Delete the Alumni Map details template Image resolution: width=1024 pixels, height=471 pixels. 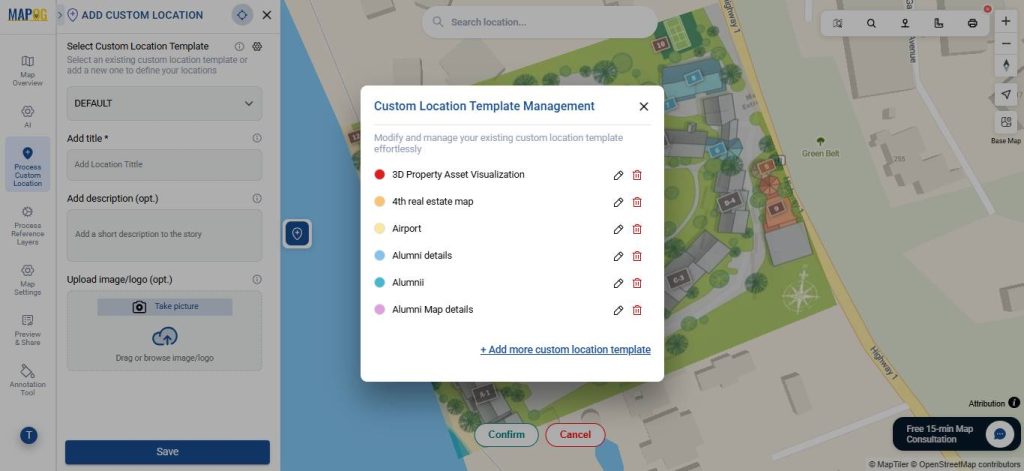tap(637, 310)
